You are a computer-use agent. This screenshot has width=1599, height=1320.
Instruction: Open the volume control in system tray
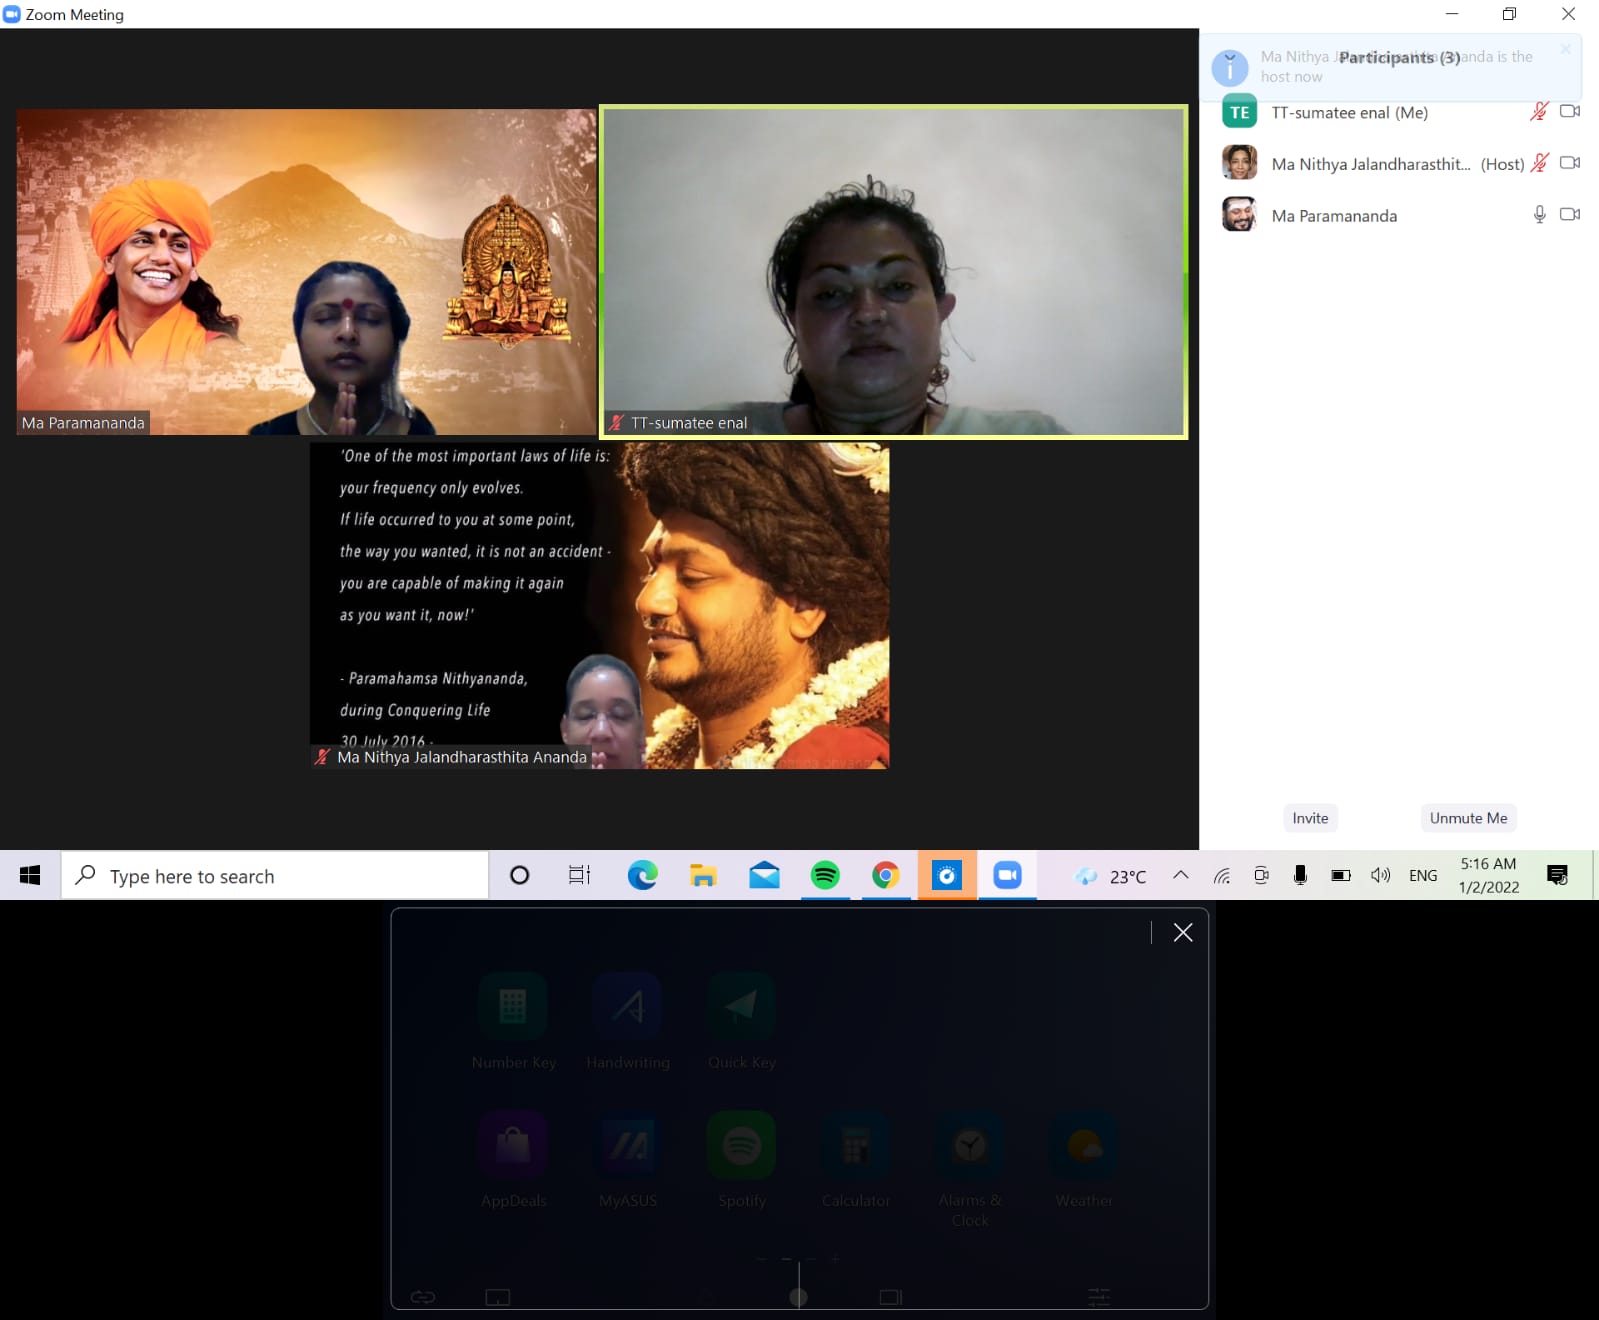pos(1380,876)
